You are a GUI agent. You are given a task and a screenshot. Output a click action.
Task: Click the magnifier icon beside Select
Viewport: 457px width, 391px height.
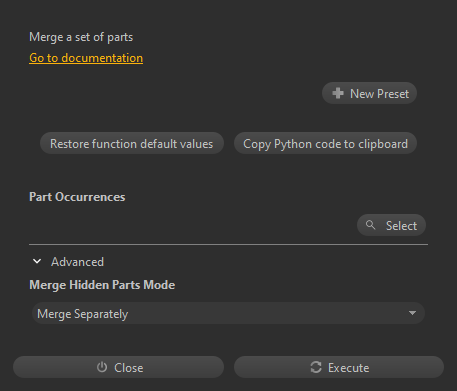(370, 225)
